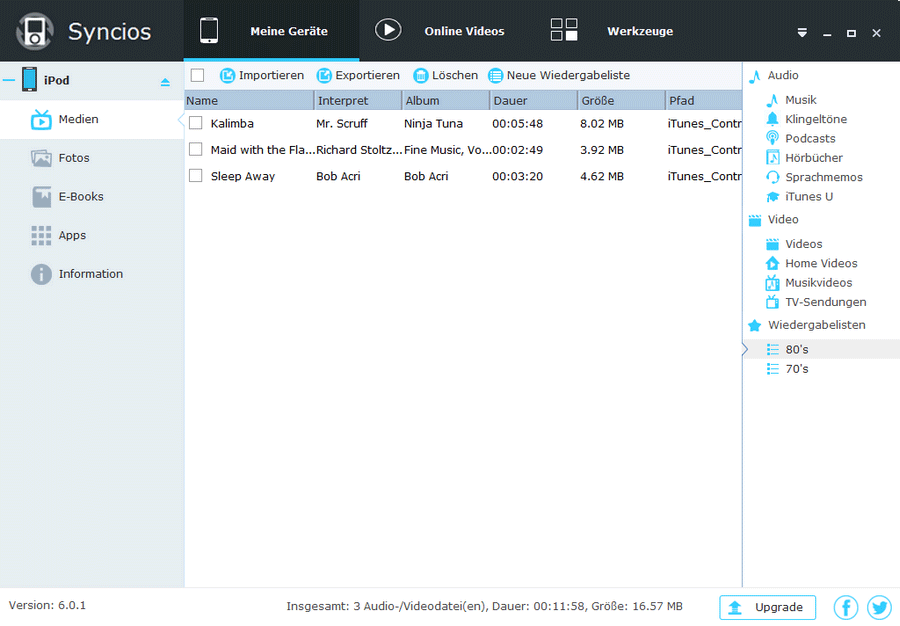The height and width of the screenshot is (626, 900).
Task: Click the Medien TV icon
Action: point(41,119)
